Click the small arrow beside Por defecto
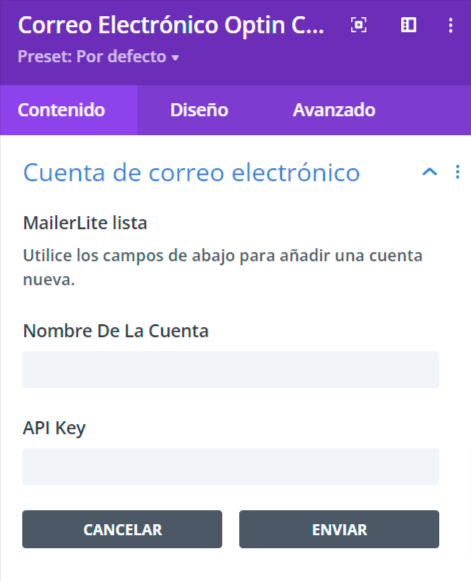Screen dimensions: 471x581 coord(175,58)
